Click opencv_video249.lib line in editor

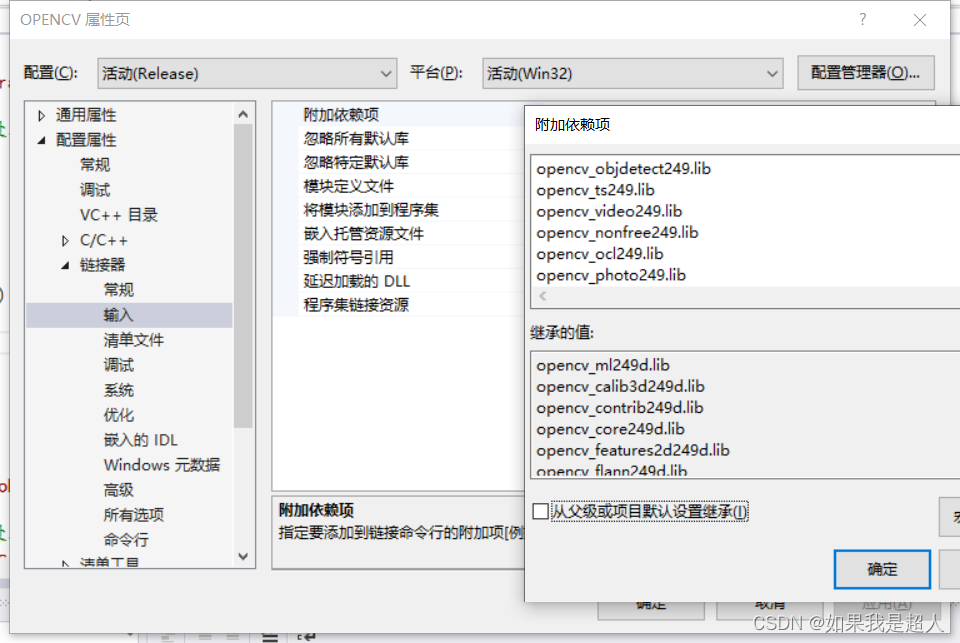(609, 211)
